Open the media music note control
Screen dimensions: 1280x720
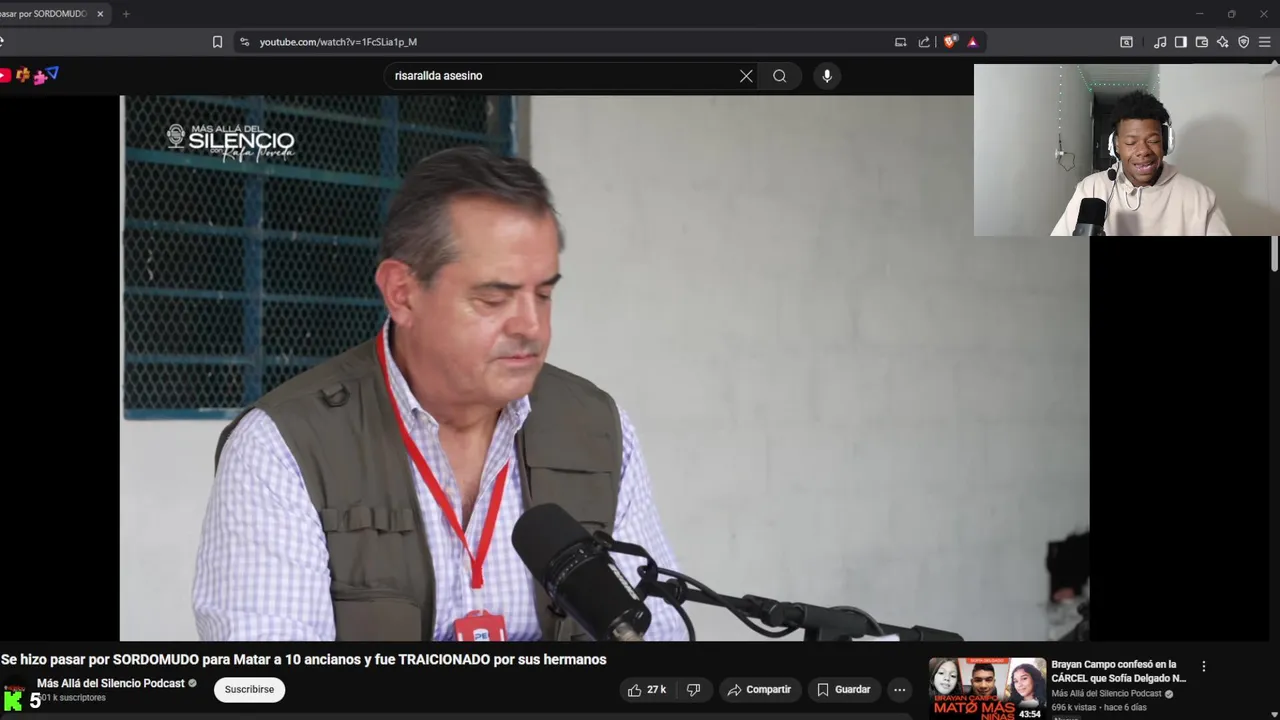1160,42
